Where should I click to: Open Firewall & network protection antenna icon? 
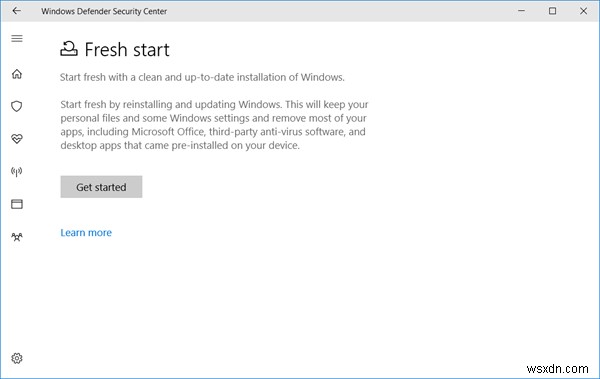click(16, 172)
